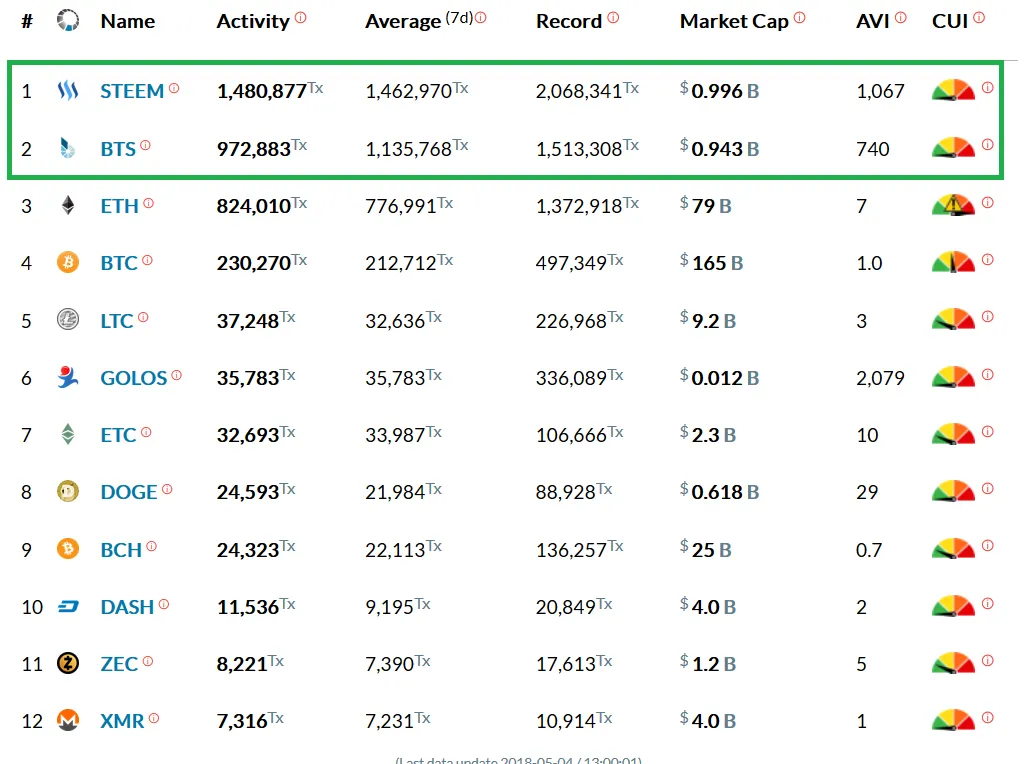Click the BTS coin logo icon
The image size is (1026, 764).
click(67, 148)
